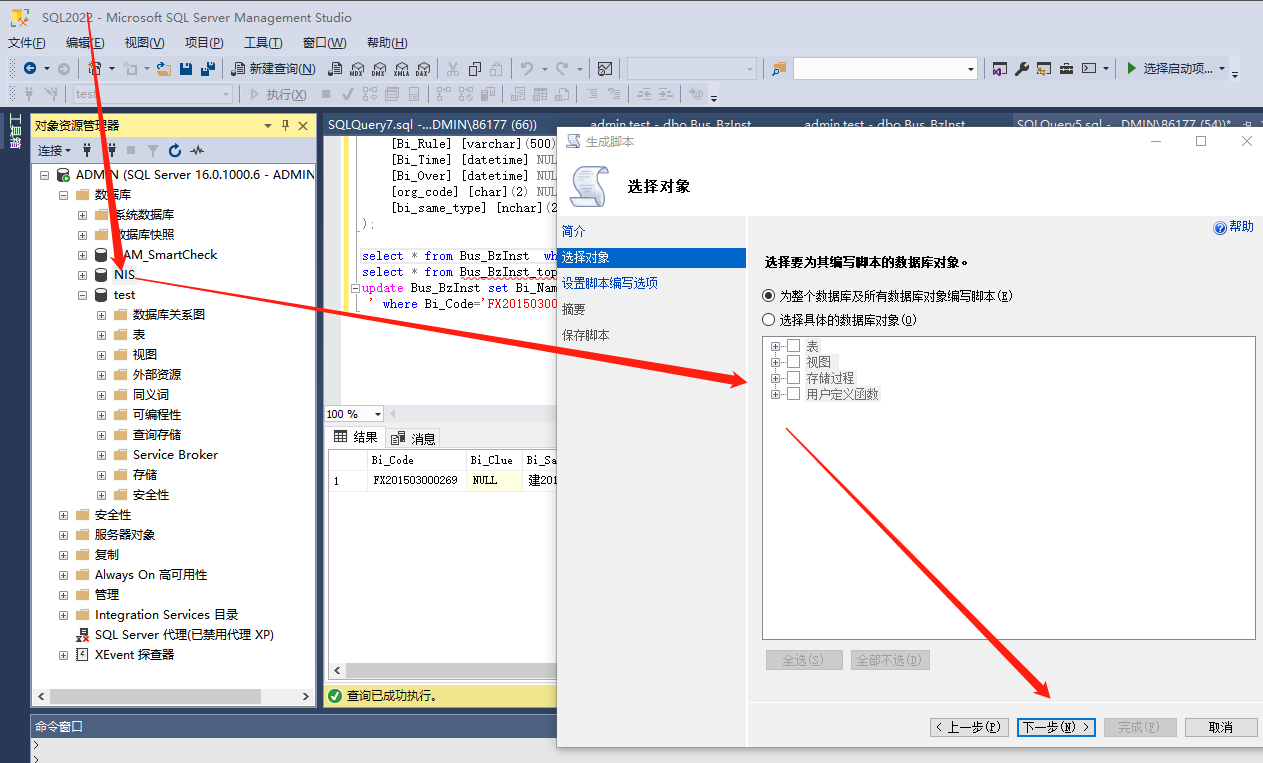1263x763 pixels.
Task: Click the Save floppy disk icon
Action: [186, 69]
